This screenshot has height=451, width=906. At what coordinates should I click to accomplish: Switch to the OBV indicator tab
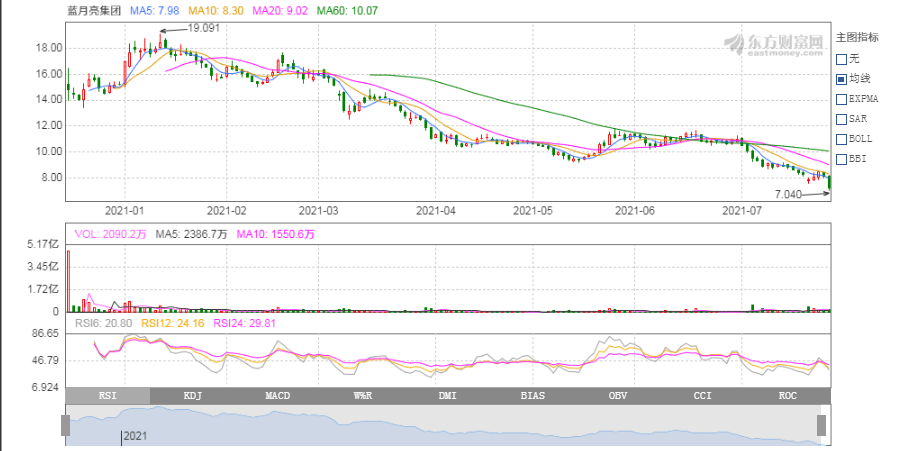(618, 396)
